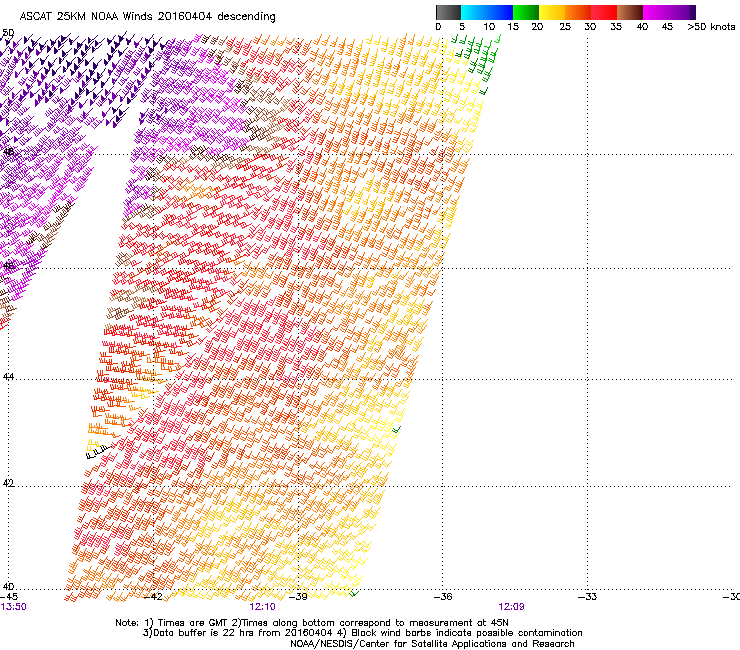
Task: Click the purple time stamp '13:50'
Action: tap(14, 607)
